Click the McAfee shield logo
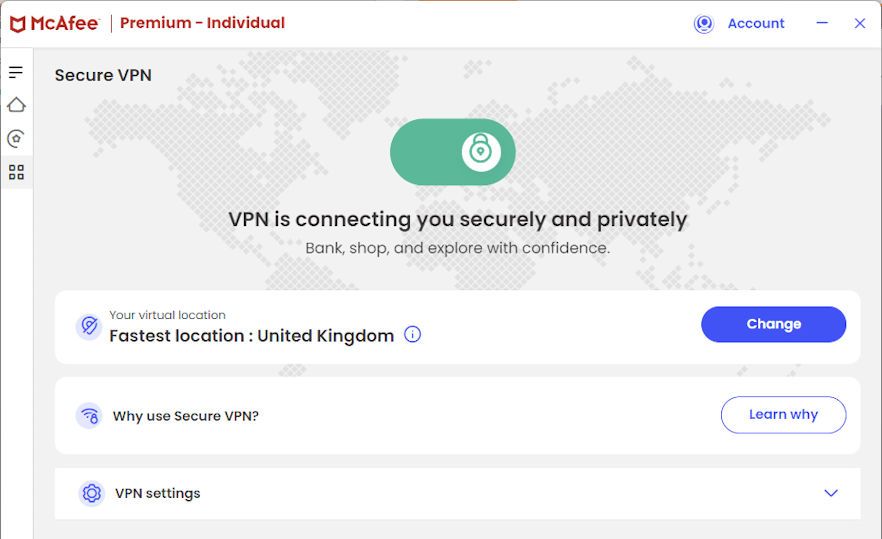 18,24
